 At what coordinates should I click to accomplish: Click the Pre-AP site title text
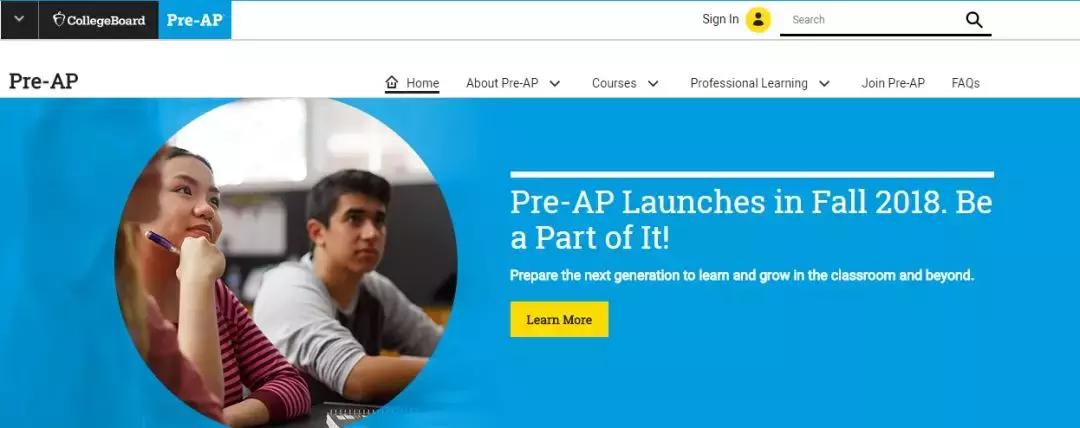click(43, 81)
